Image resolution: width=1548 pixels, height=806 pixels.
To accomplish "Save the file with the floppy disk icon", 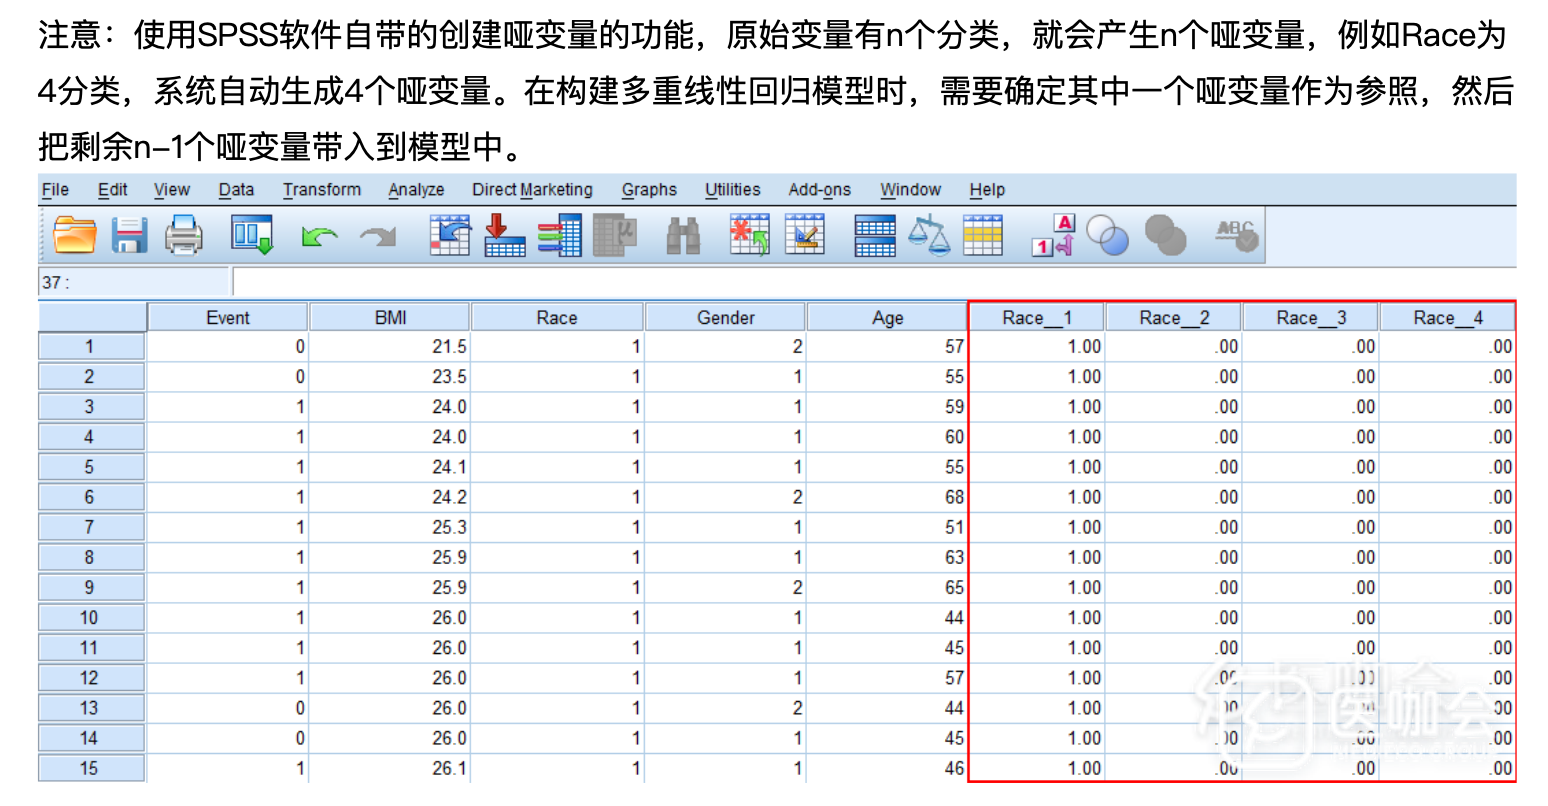I will pyautogui.click(x=129, y=236).
